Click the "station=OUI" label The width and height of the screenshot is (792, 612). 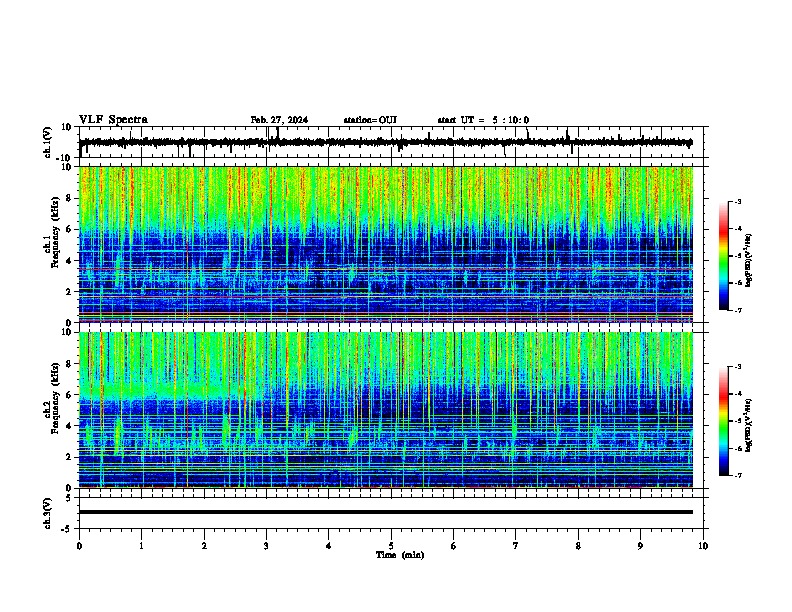[x=370, y=120]
